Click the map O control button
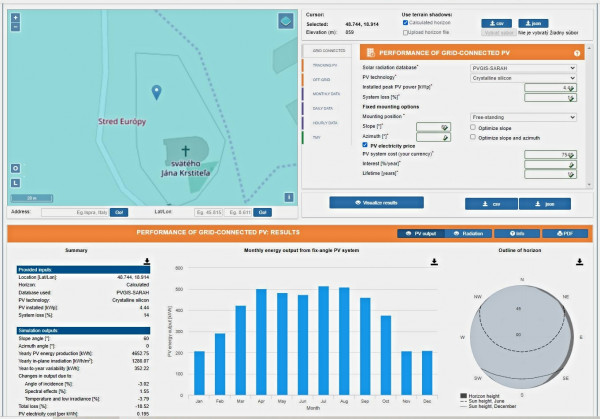 click(15, 168)
